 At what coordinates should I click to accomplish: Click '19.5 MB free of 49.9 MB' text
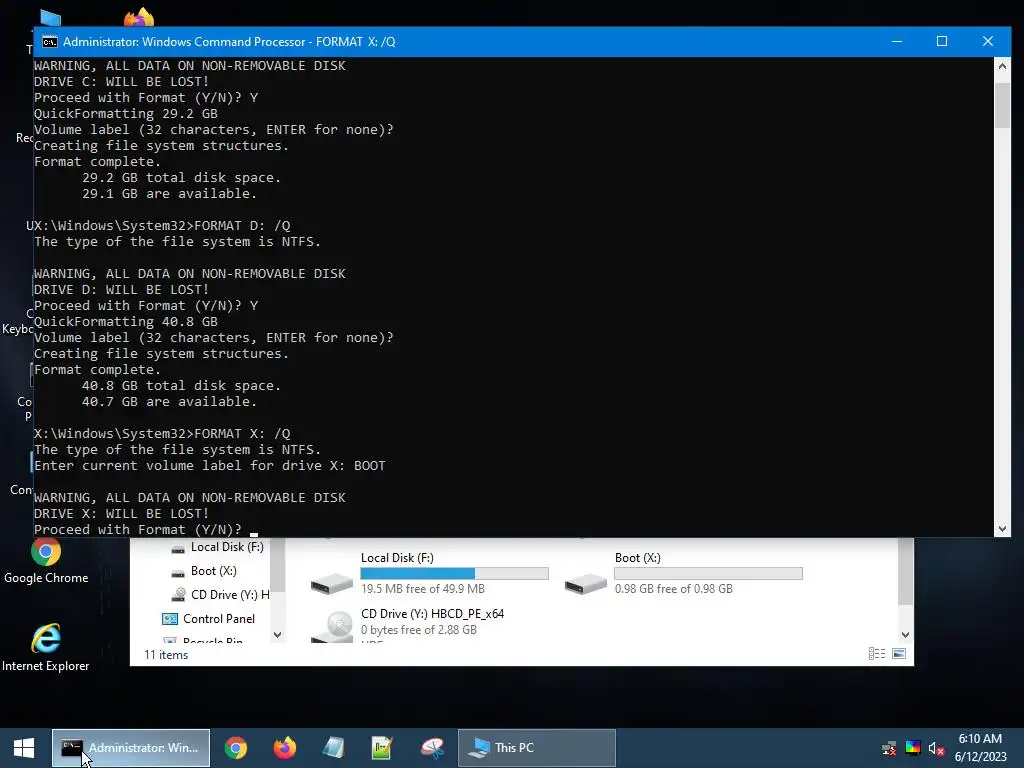point(423,589)
